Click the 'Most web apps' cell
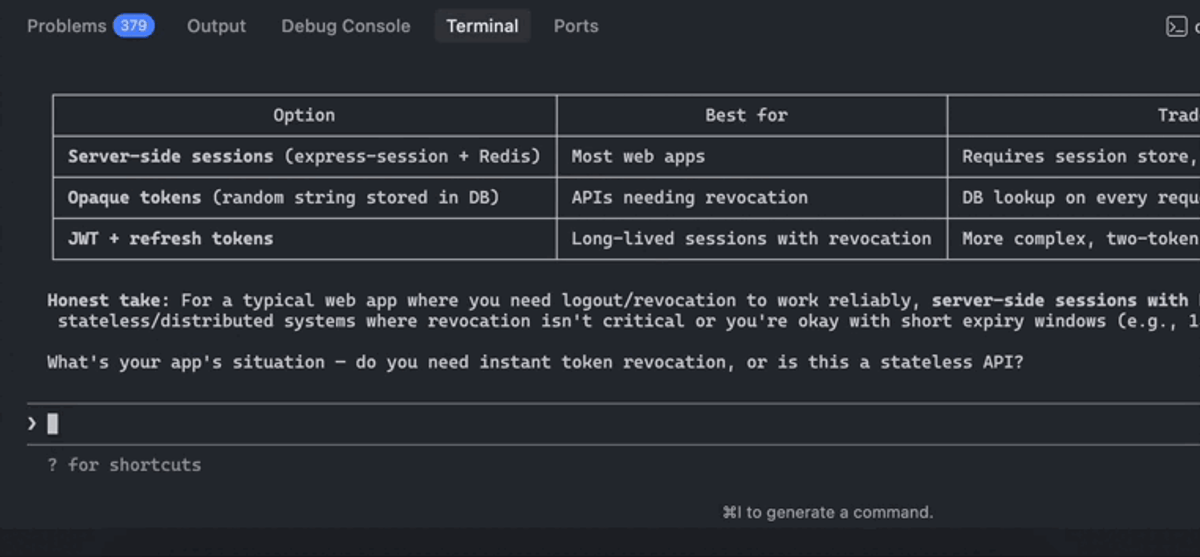The height and width of the screenshot is (557, 1200). pyautogui.click(x=752, y=156)
